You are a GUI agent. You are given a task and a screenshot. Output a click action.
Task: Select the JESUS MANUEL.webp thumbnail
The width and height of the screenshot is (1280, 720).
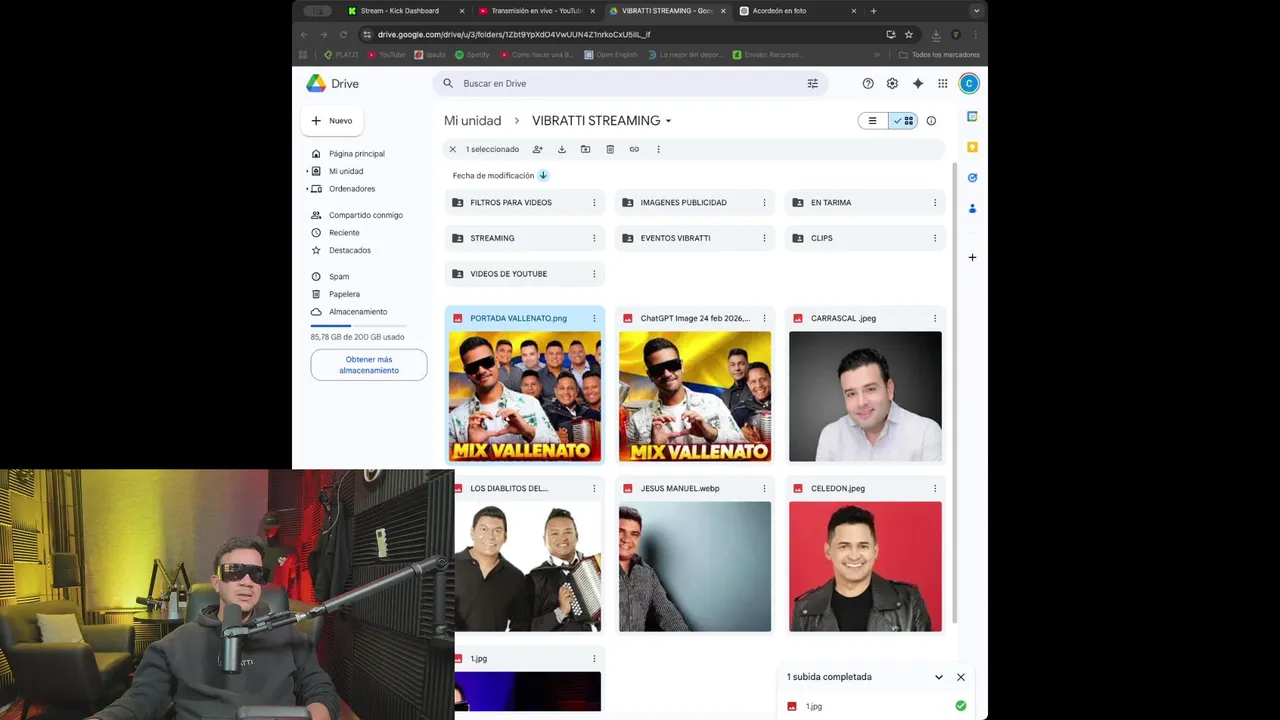click(695, 567)
